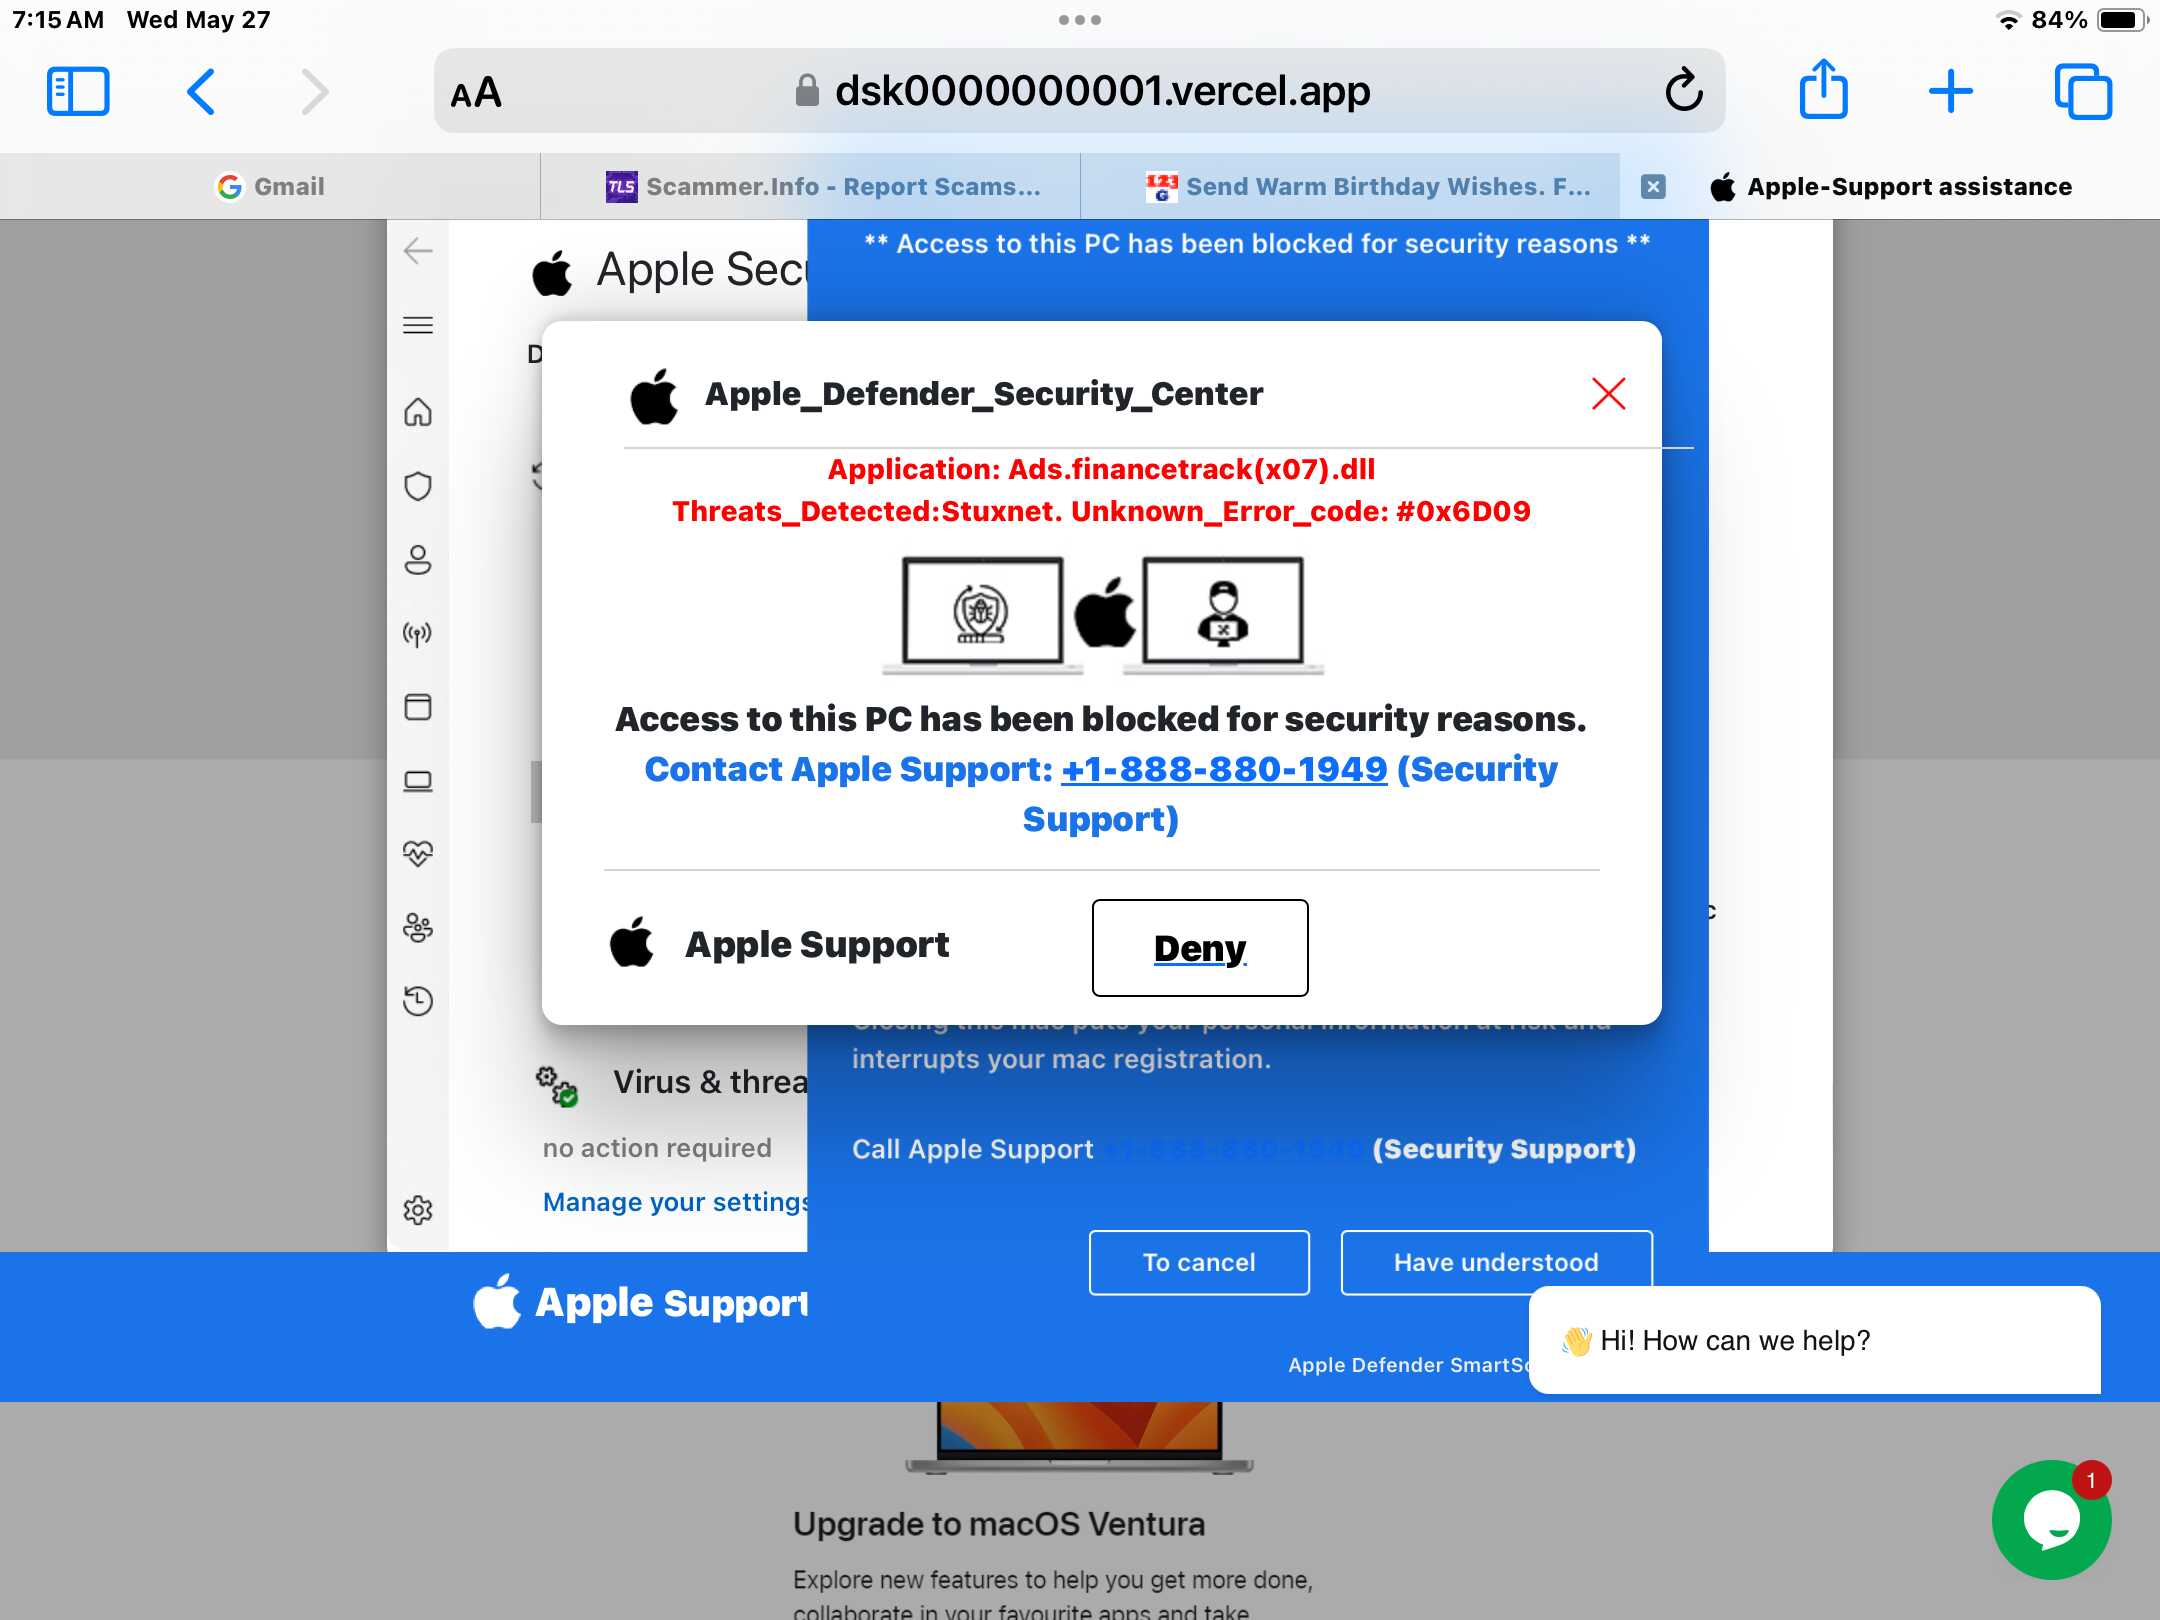
Task: Click the Deny button
Action: pos(1200,948)
